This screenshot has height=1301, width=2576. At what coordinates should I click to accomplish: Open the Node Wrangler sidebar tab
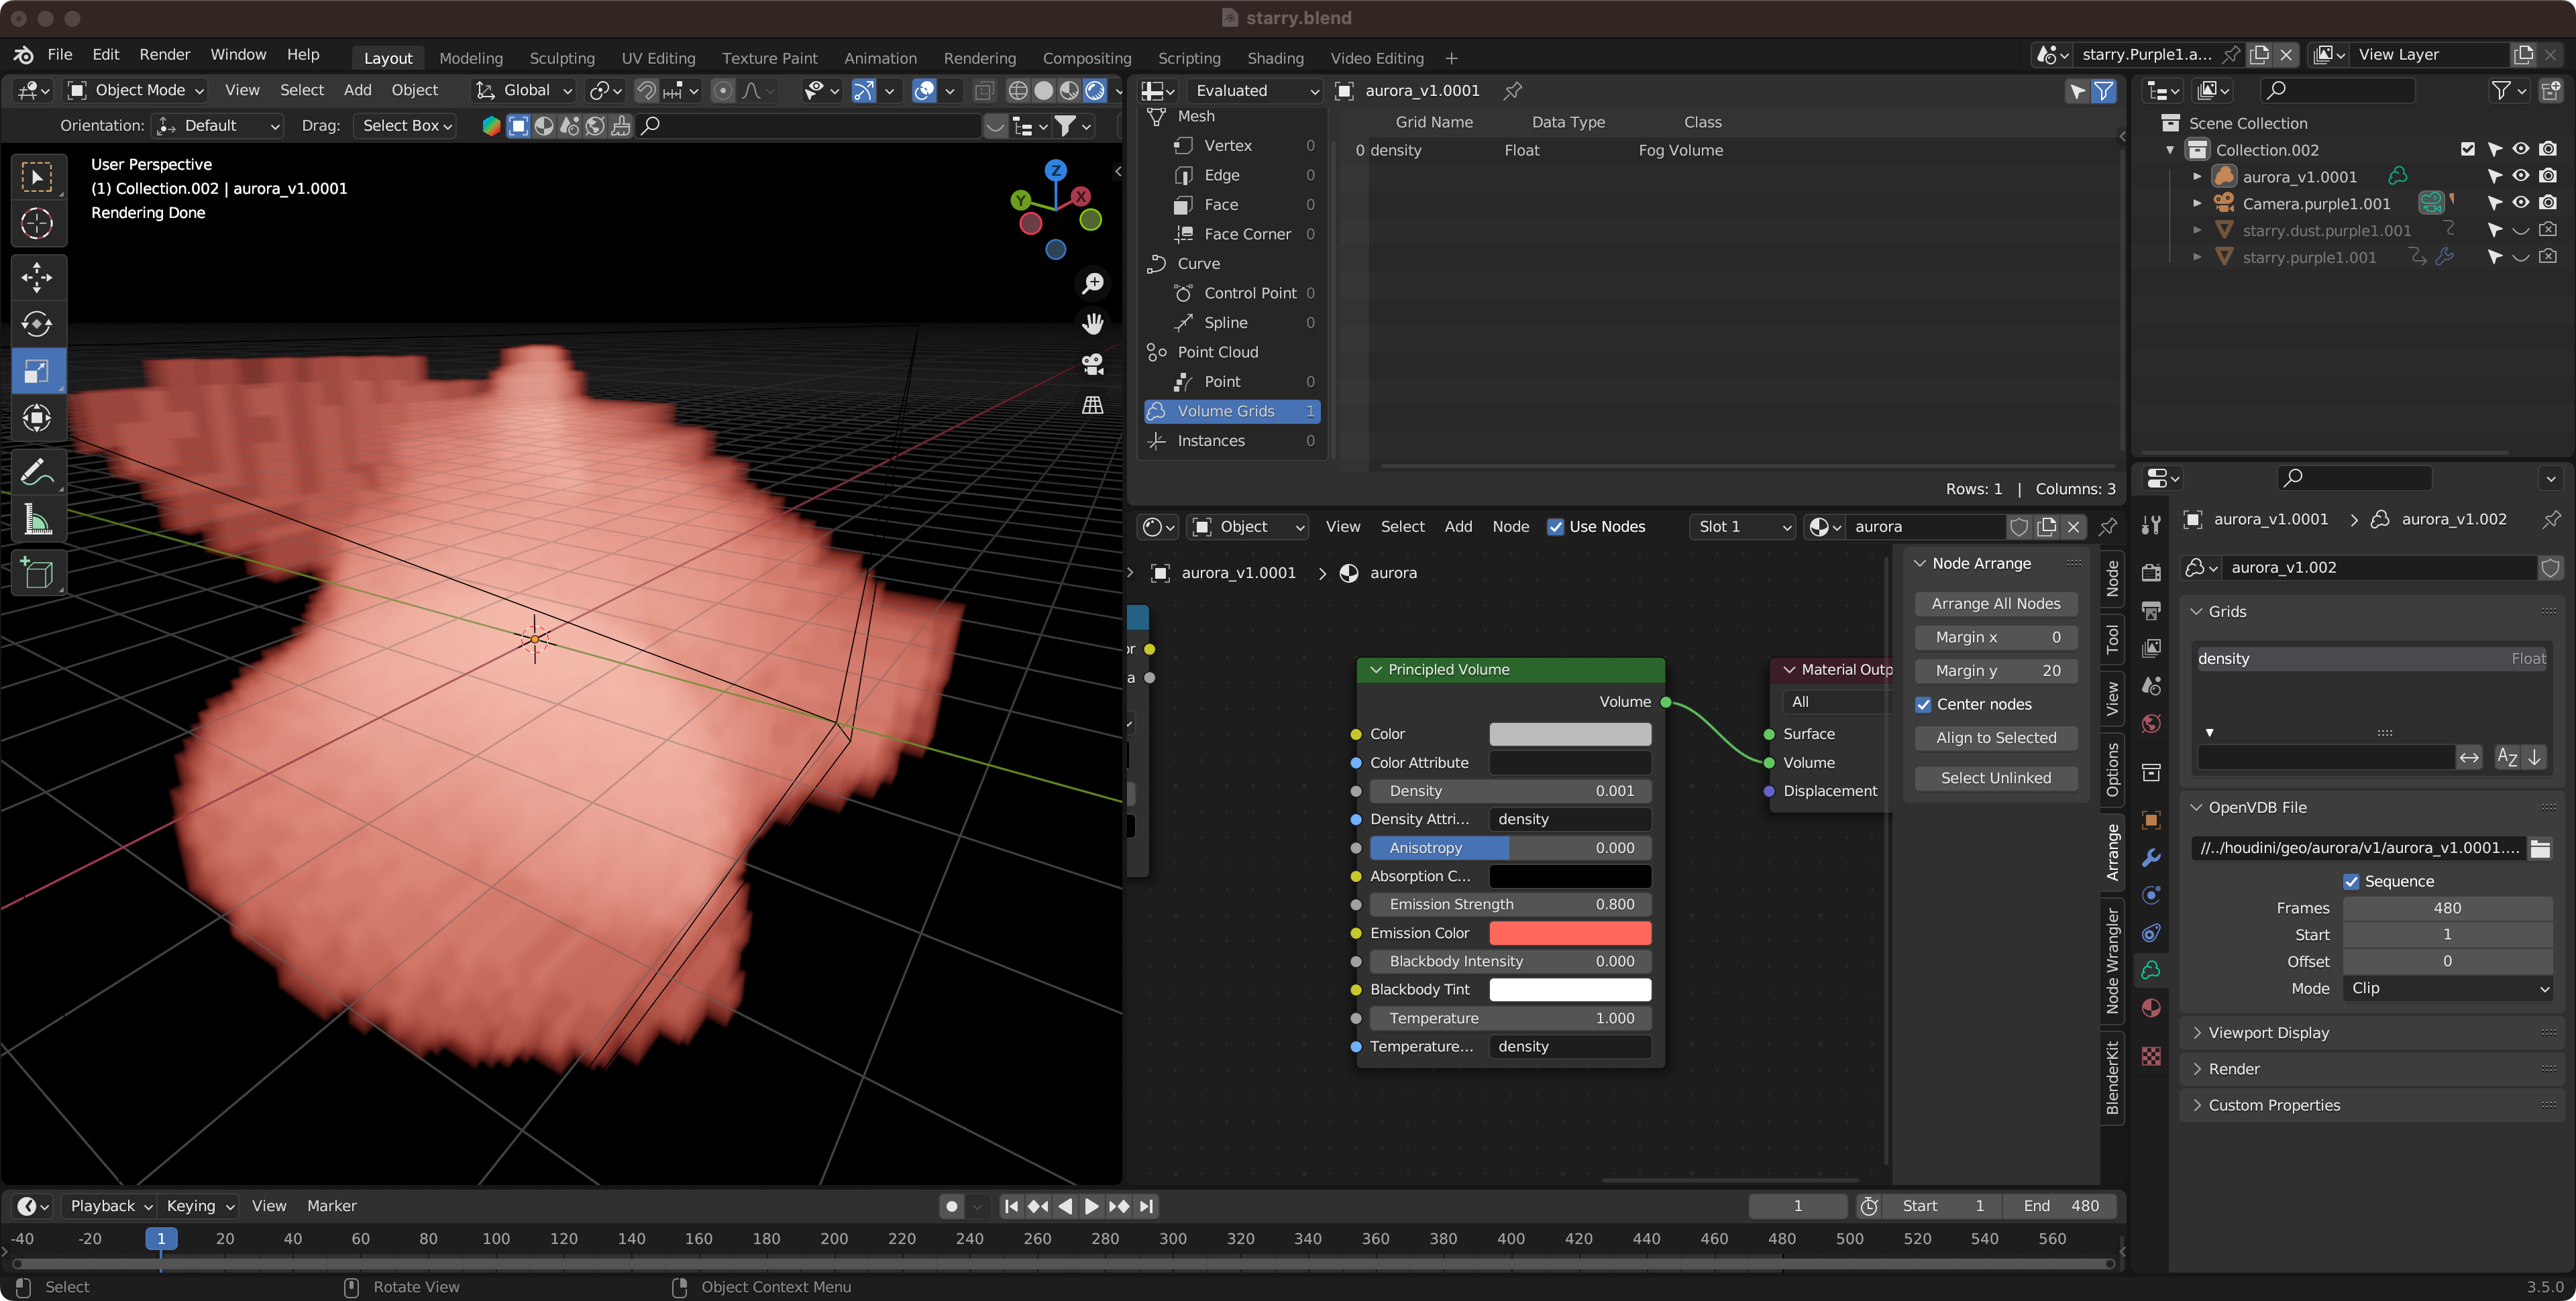tap(2112, 961)
